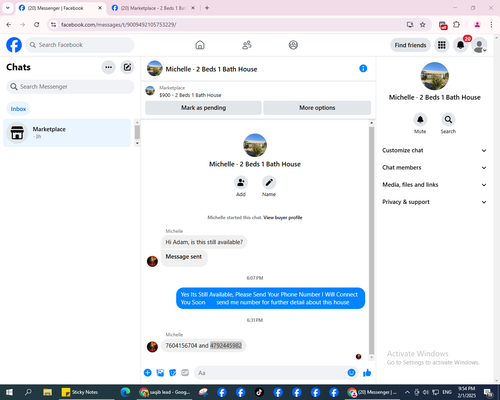
Task: Expand Media, files and links section
Action: point(434,185)
